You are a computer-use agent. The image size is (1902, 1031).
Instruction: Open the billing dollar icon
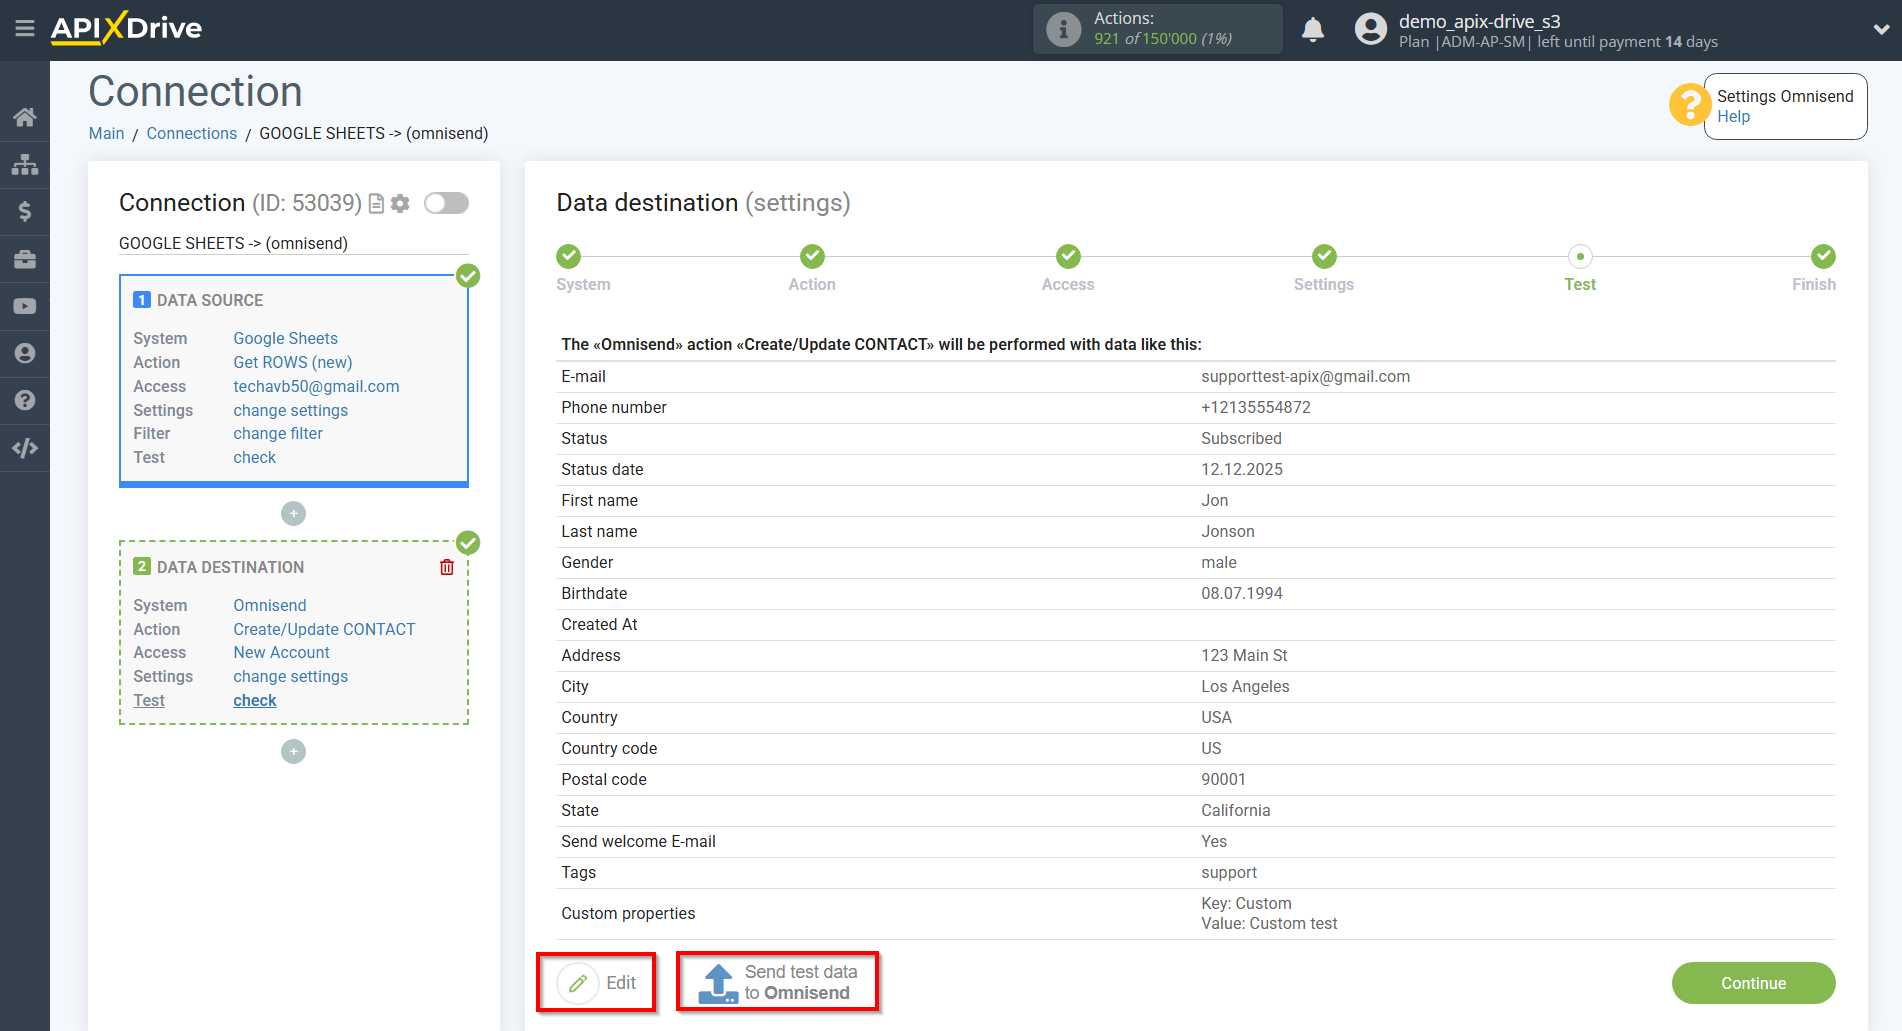pyautogui.click(x=25, y=211)
